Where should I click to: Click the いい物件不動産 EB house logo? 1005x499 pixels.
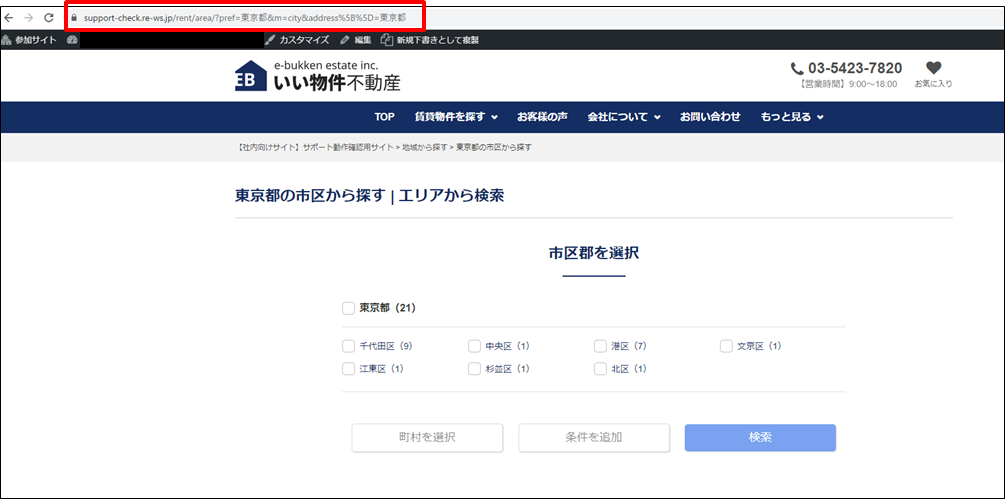point(251,77)
